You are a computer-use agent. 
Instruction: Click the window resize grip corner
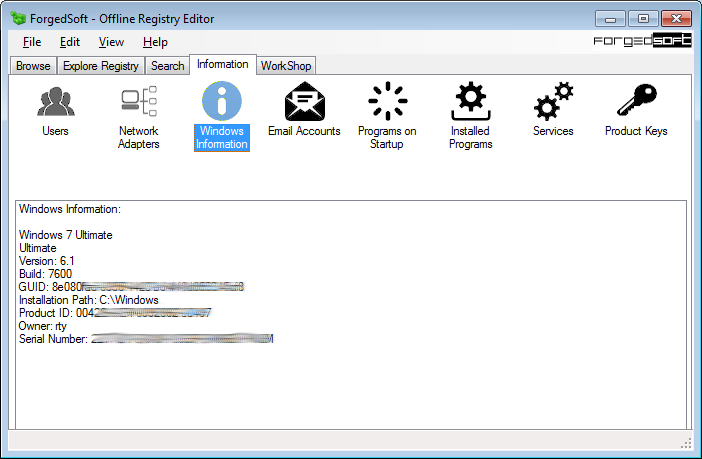[x=686, y=444]
